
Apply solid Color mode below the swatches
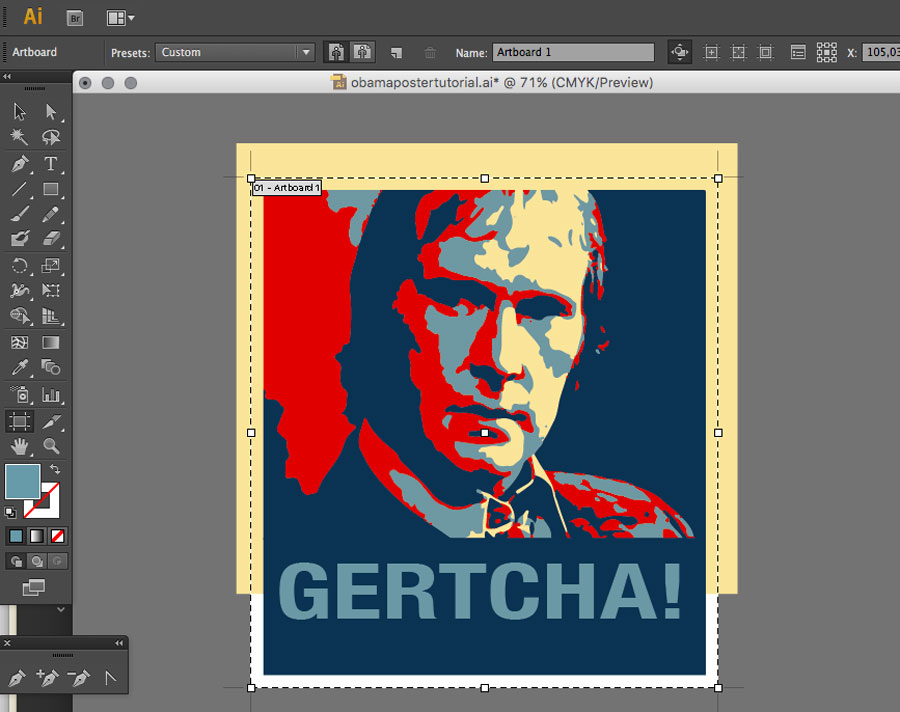[x=16, y=536]
